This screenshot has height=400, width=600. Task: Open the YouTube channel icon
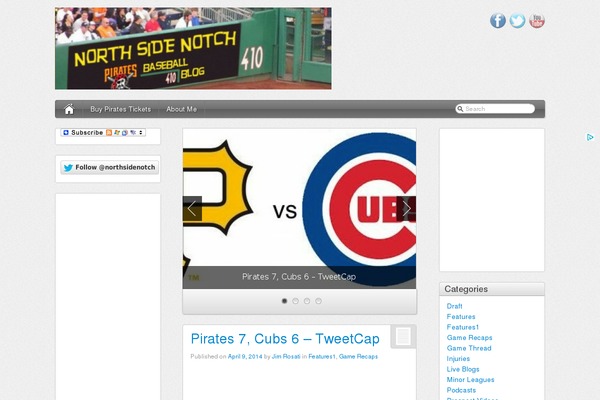coord(536,21)
